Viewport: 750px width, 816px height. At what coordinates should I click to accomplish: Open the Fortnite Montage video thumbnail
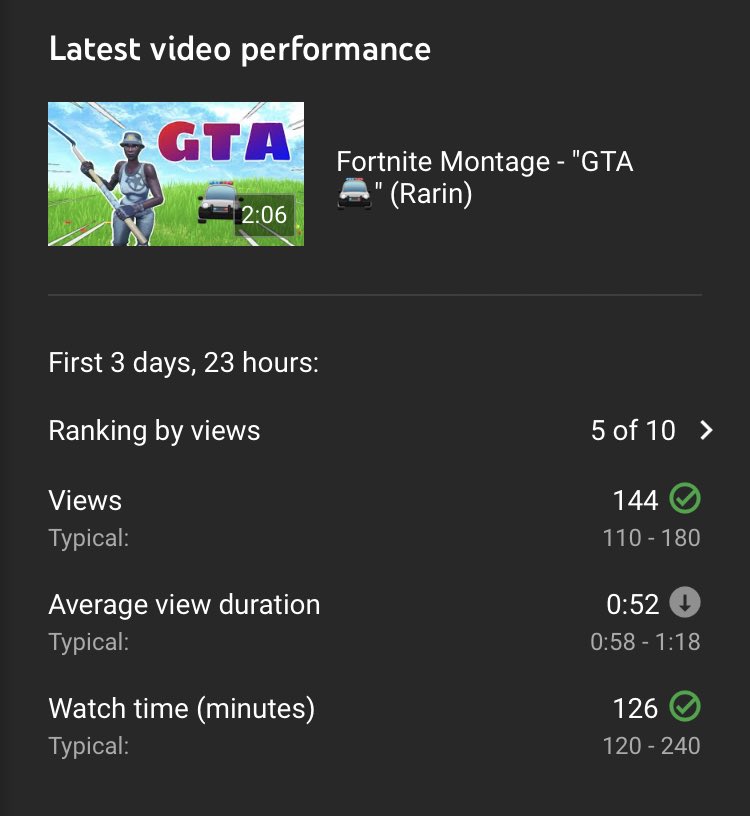tap(176, 174)
